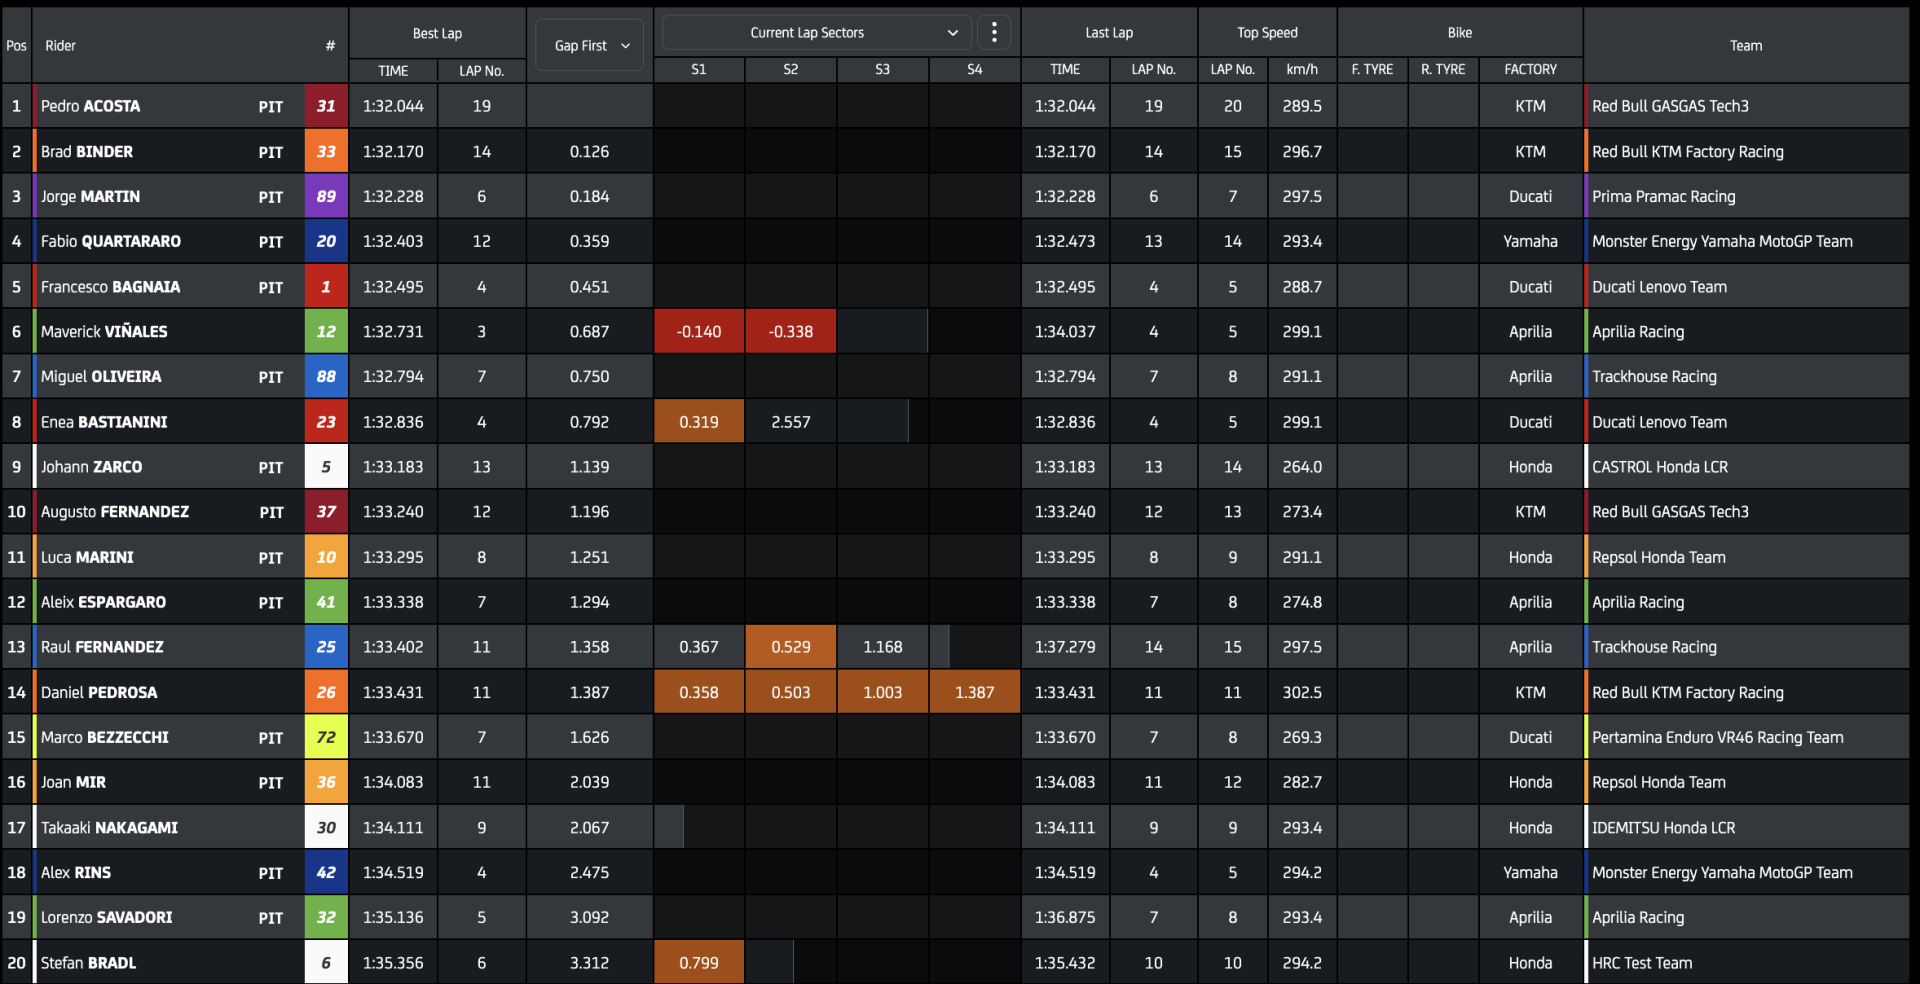Viewport: 1920px width, 984px height.
Task: Click IDEMITSU Honda LCR team name
Action: (x=1663, y=828)
